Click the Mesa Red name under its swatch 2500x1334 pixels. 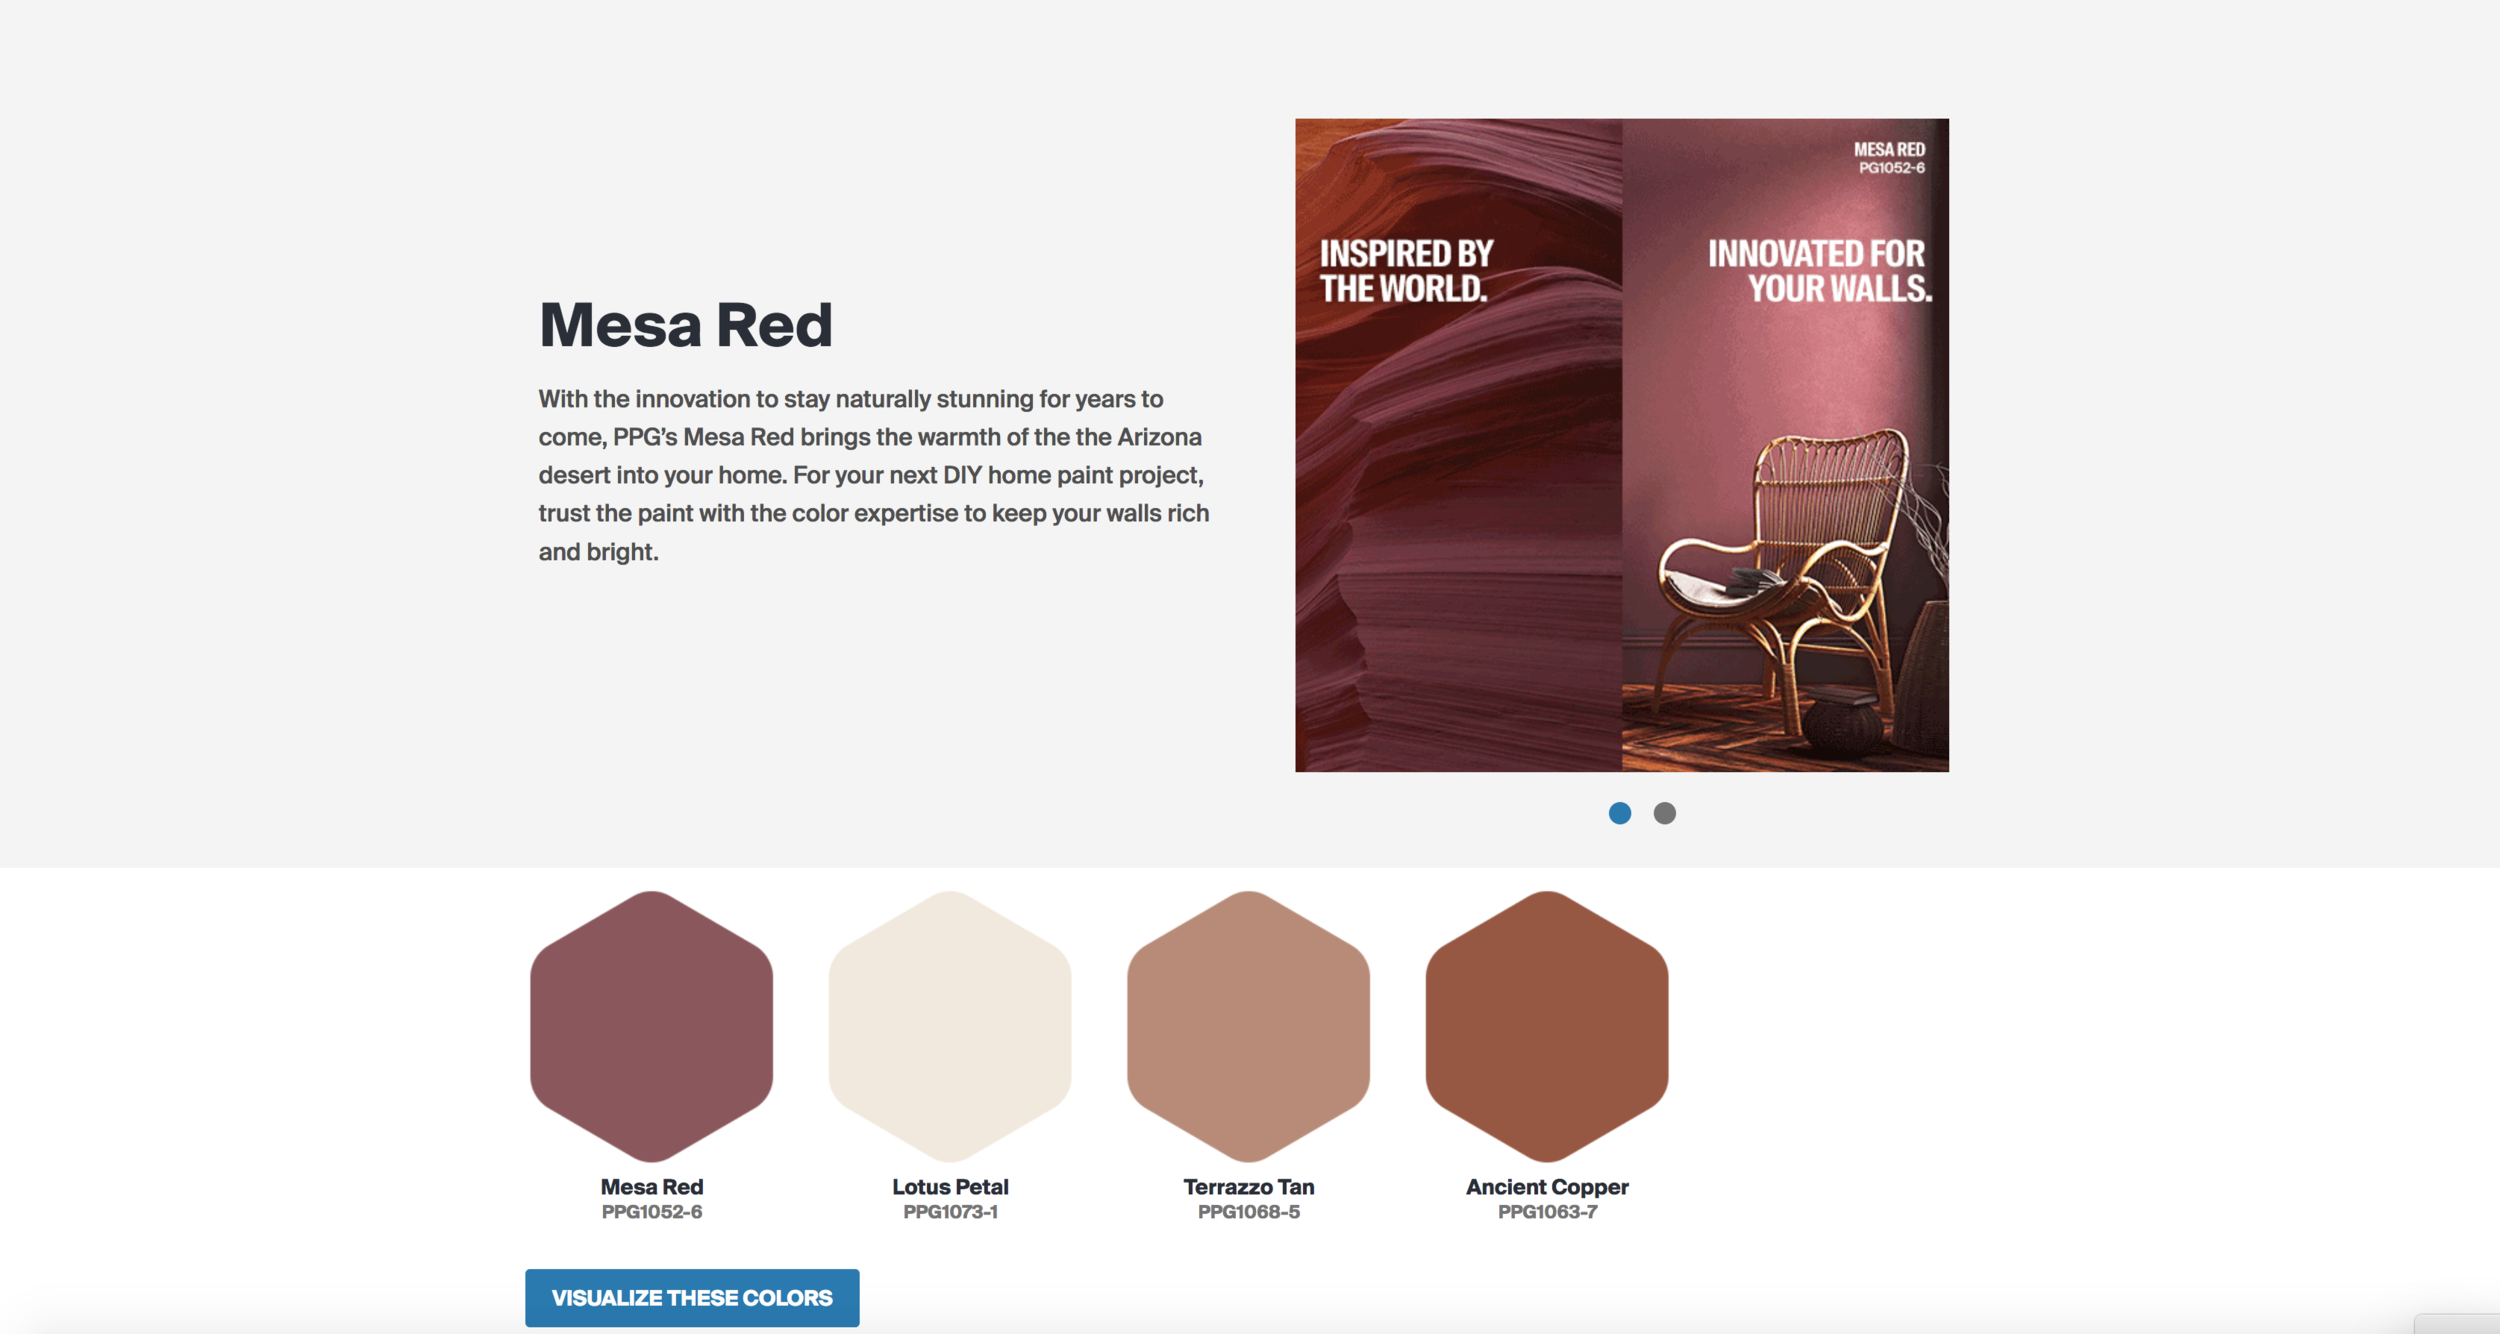[x=651, y=1187]
